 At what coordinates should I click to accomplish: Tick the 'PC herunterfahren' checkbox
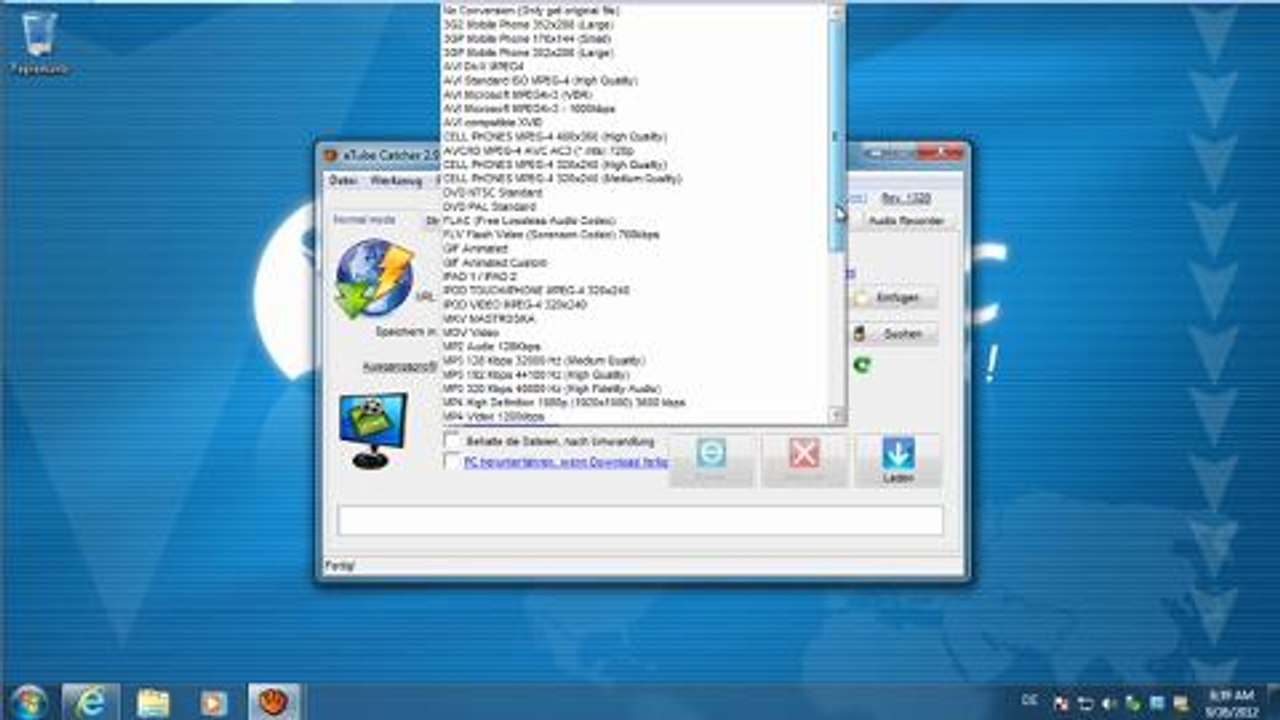452,461
